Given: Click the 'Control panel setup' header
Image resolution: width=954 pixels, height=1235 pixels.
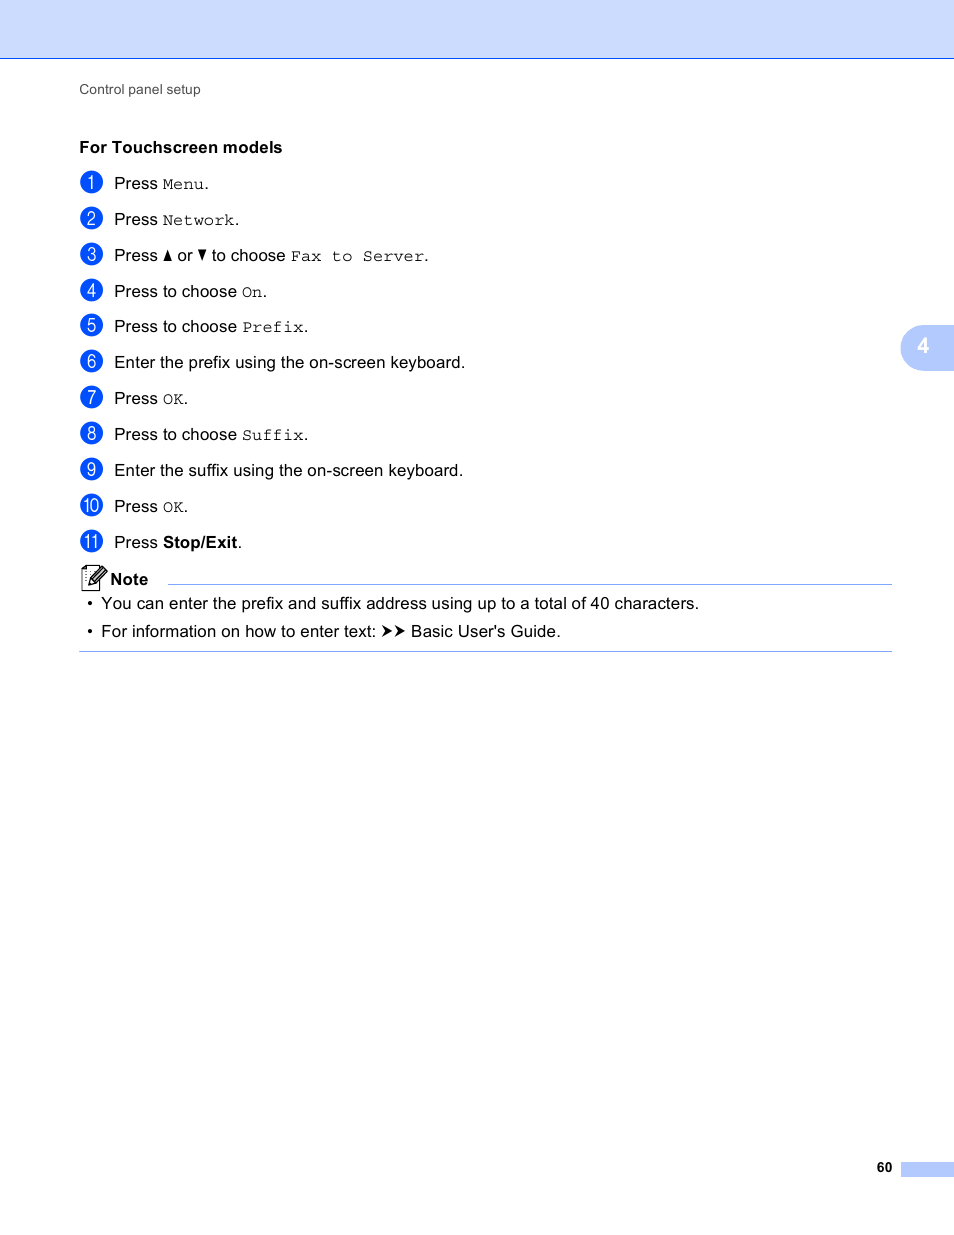Looking at the screenshot, I should (x=140, y=89).
